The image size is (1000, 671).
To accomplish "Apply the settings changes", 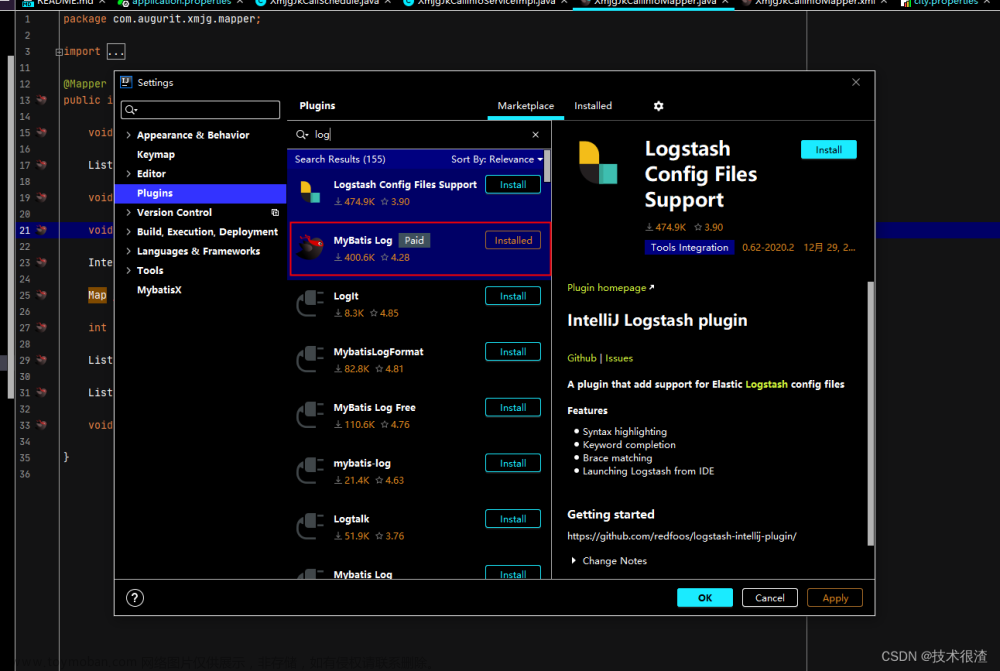I will point(835,598).
